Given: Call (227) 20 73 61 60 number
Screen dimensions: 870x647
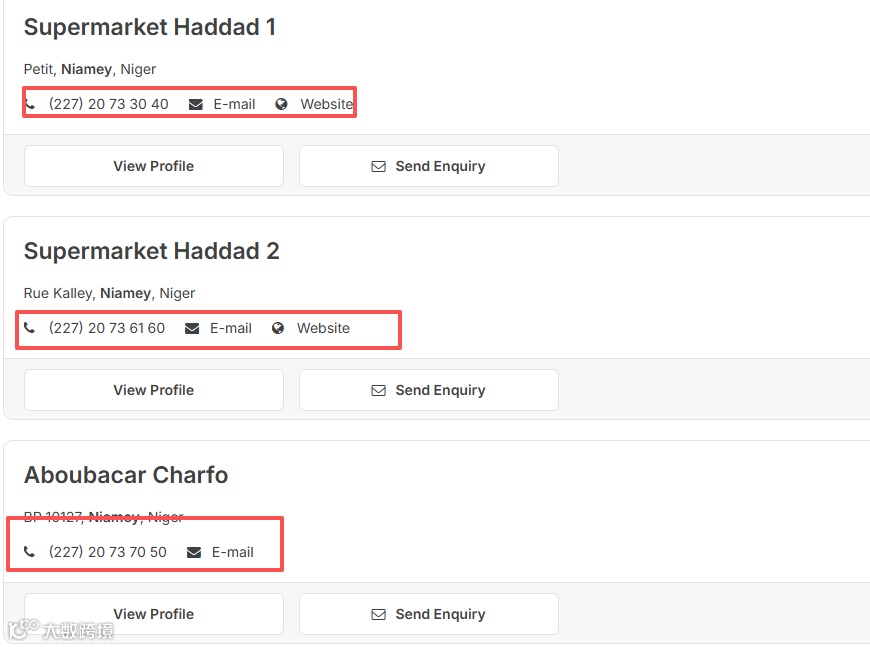Looking at the screenshot, I should (106, 328).
